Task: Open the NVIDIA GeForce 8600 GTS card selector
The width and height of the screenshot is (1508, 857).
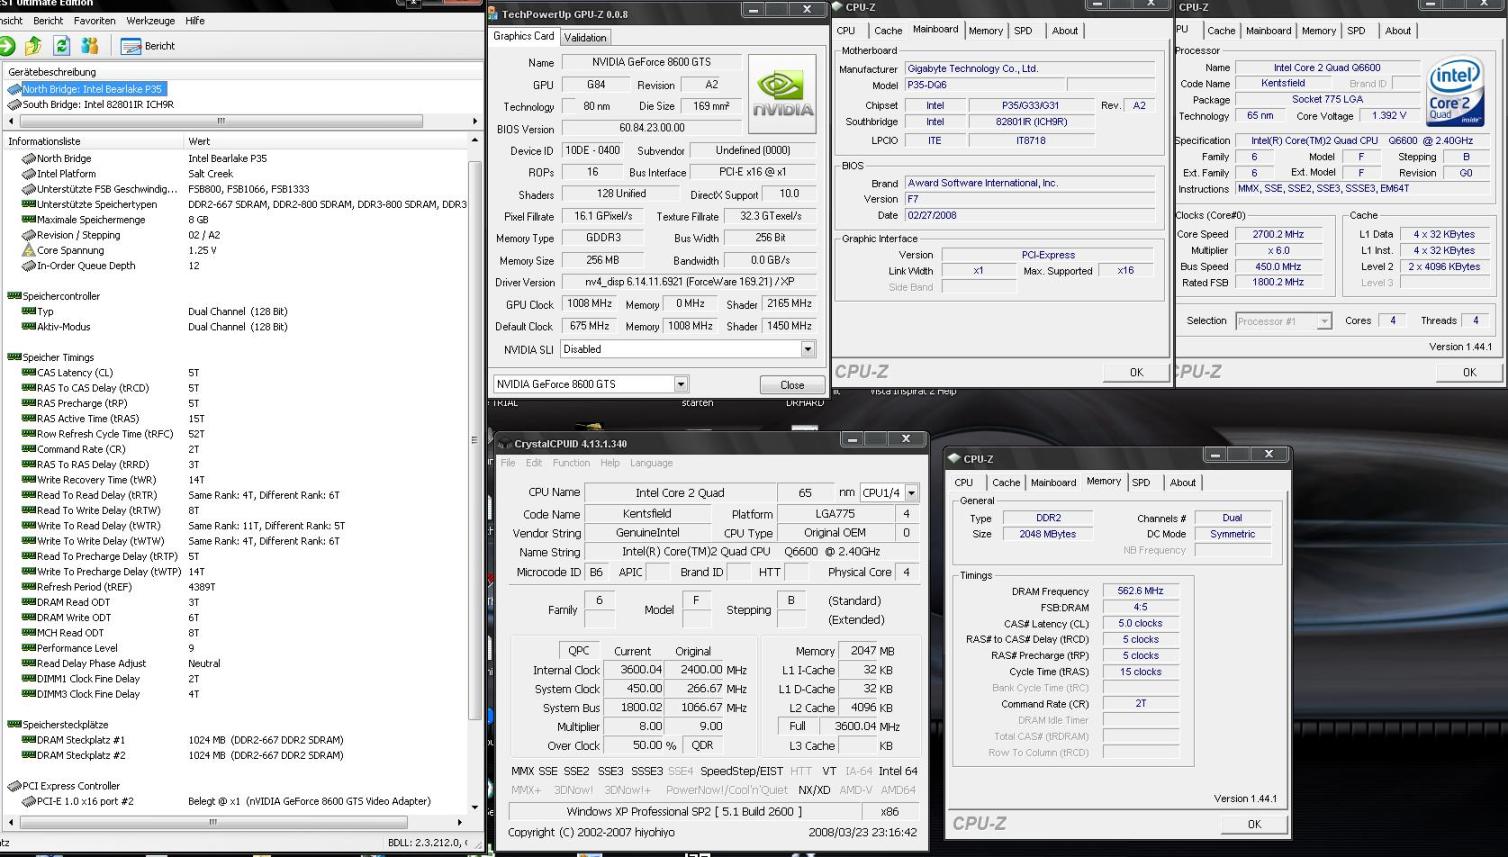Action: point(681,384)
